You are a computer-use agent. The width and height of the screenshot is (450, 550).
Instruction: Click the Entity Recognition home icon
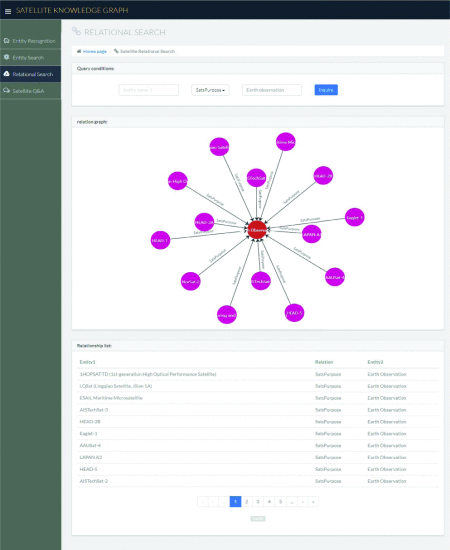pos(6,41)
